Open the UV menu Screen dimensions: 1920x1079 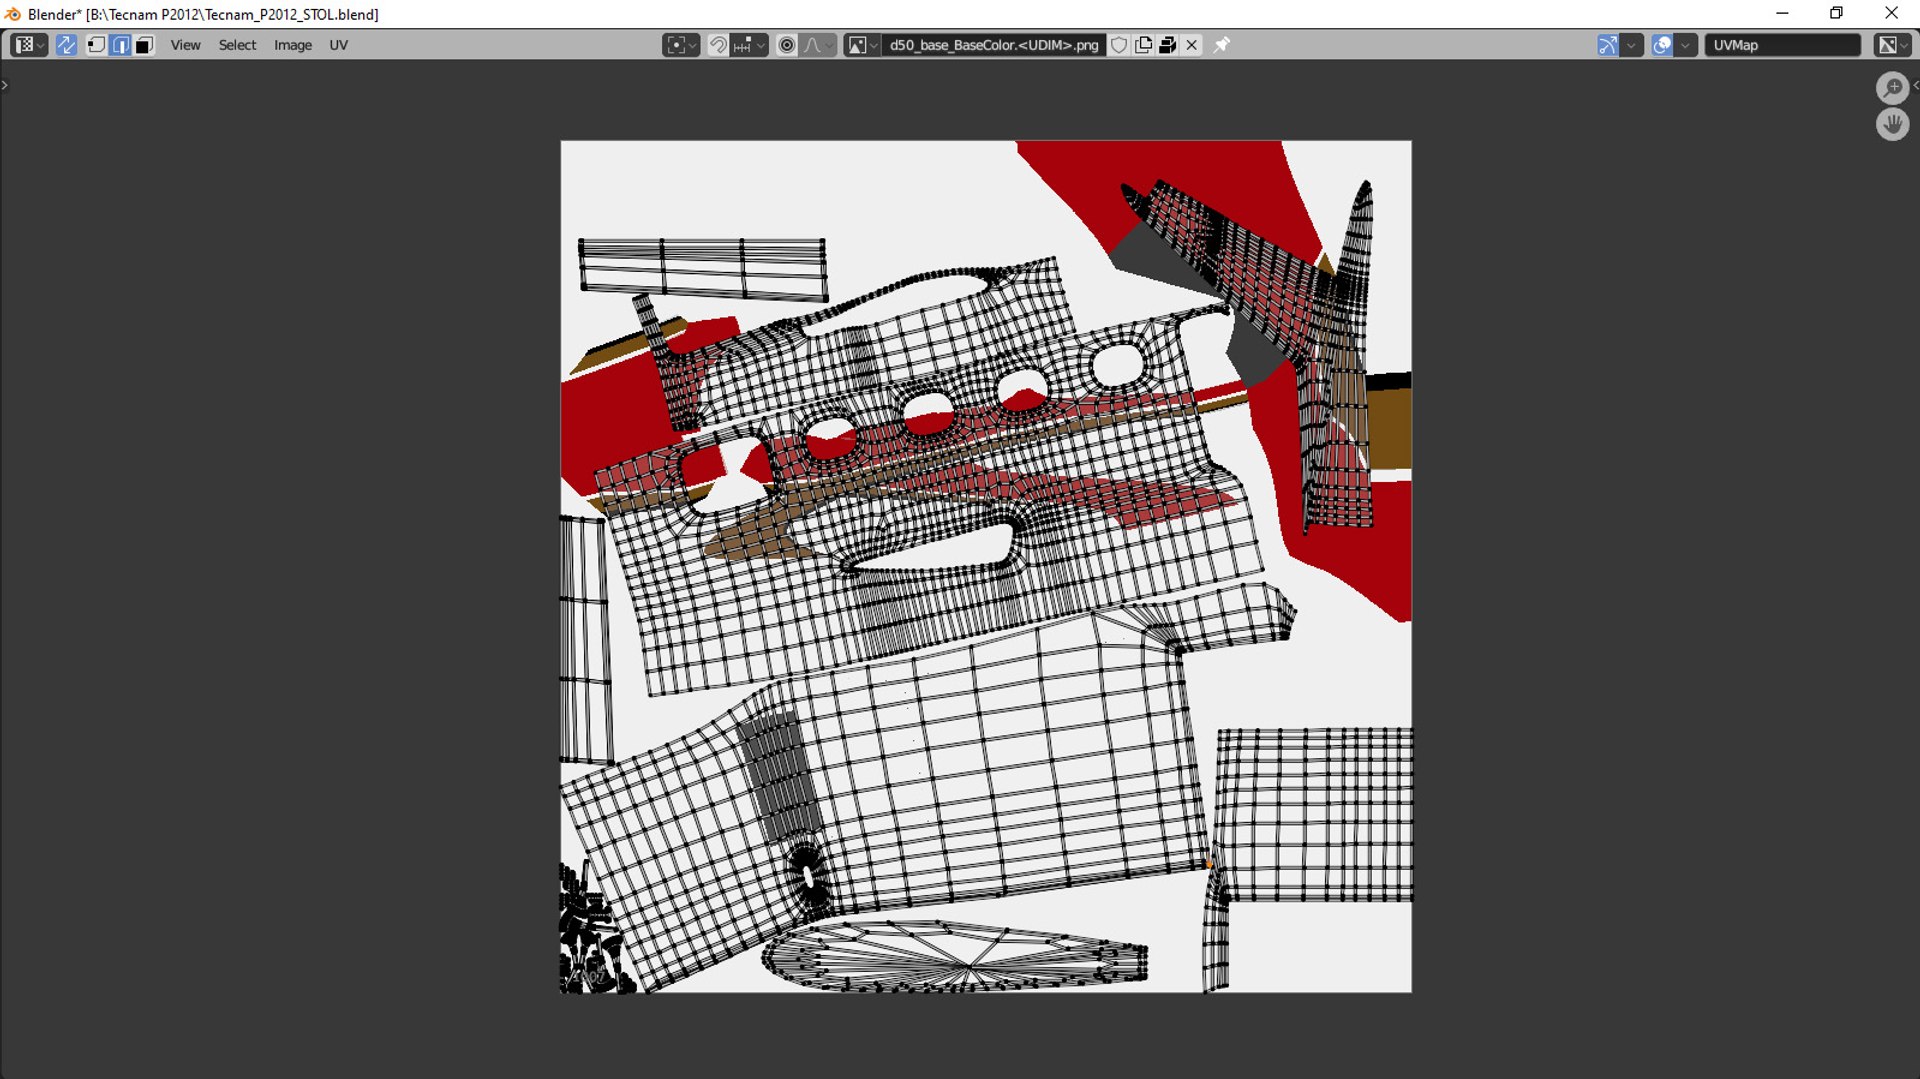[x=339, y=45]
